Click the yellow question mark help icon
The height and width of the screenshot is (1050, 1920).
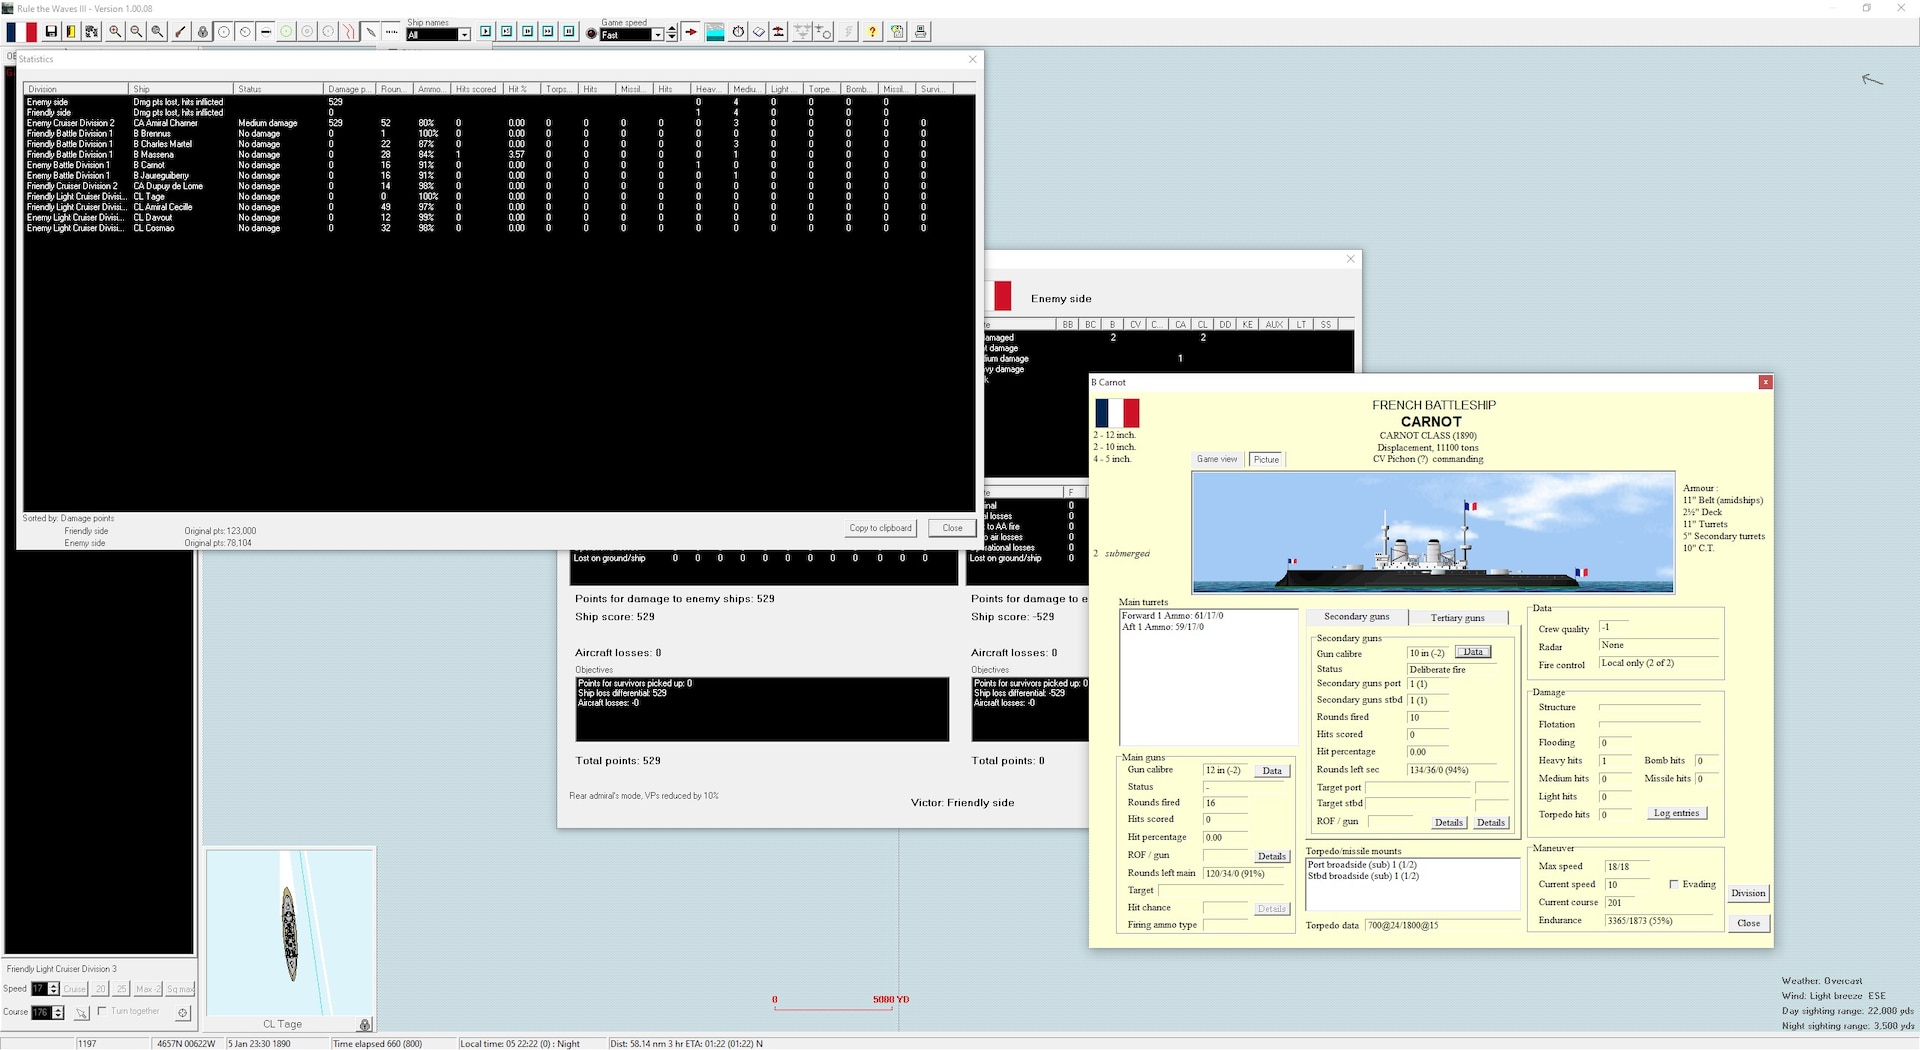[872, 32]
